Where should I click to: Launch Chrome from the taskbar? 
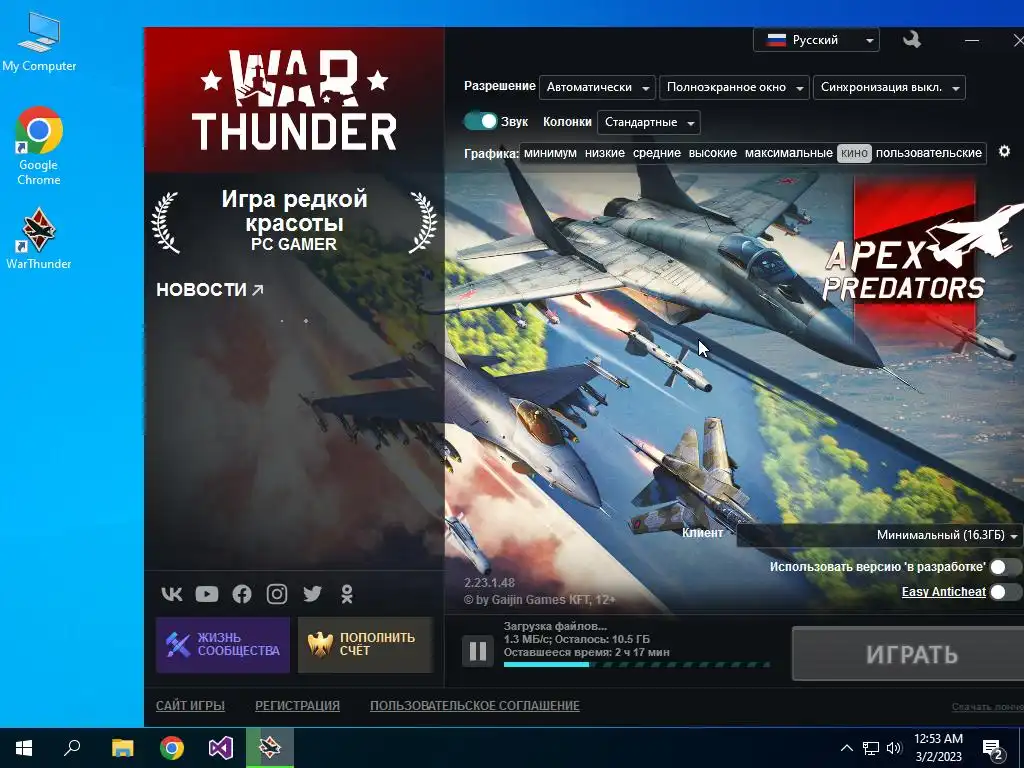coord(172,748)
